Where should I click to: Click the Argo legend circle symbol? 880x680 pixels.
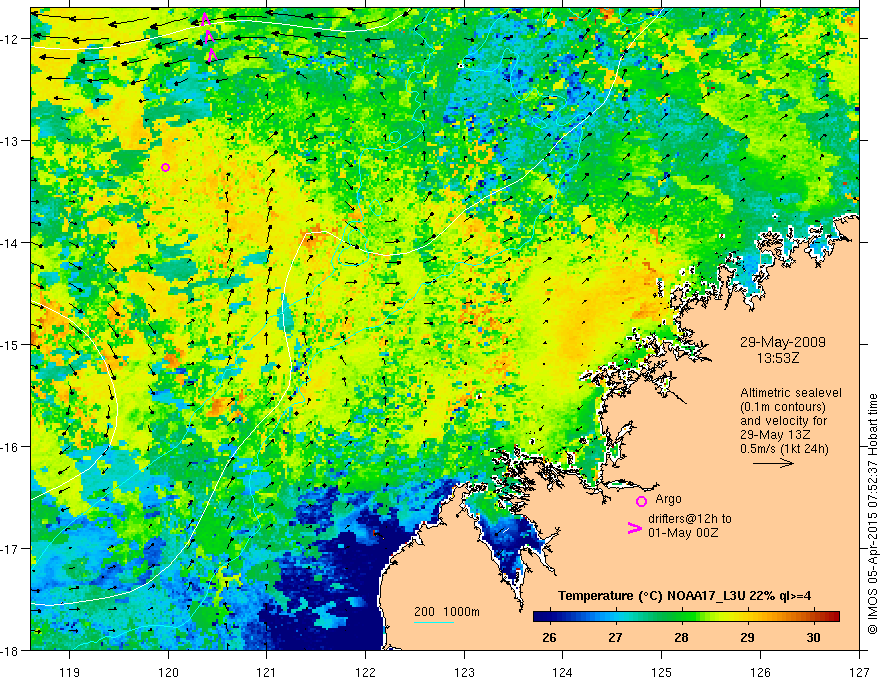click(641, 501)
